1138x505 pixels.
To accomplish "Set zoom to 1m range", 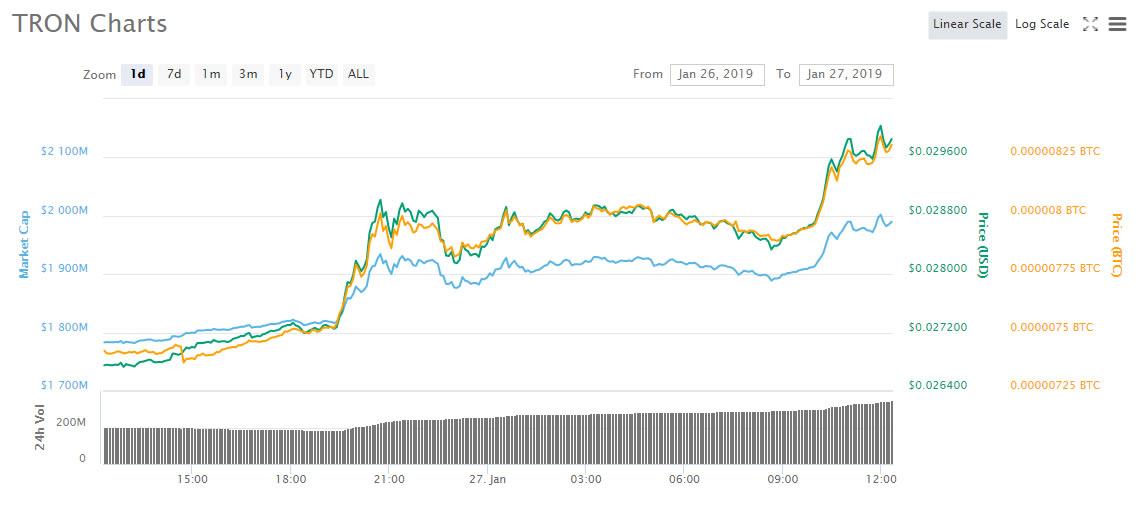I will tap(210, 75).
